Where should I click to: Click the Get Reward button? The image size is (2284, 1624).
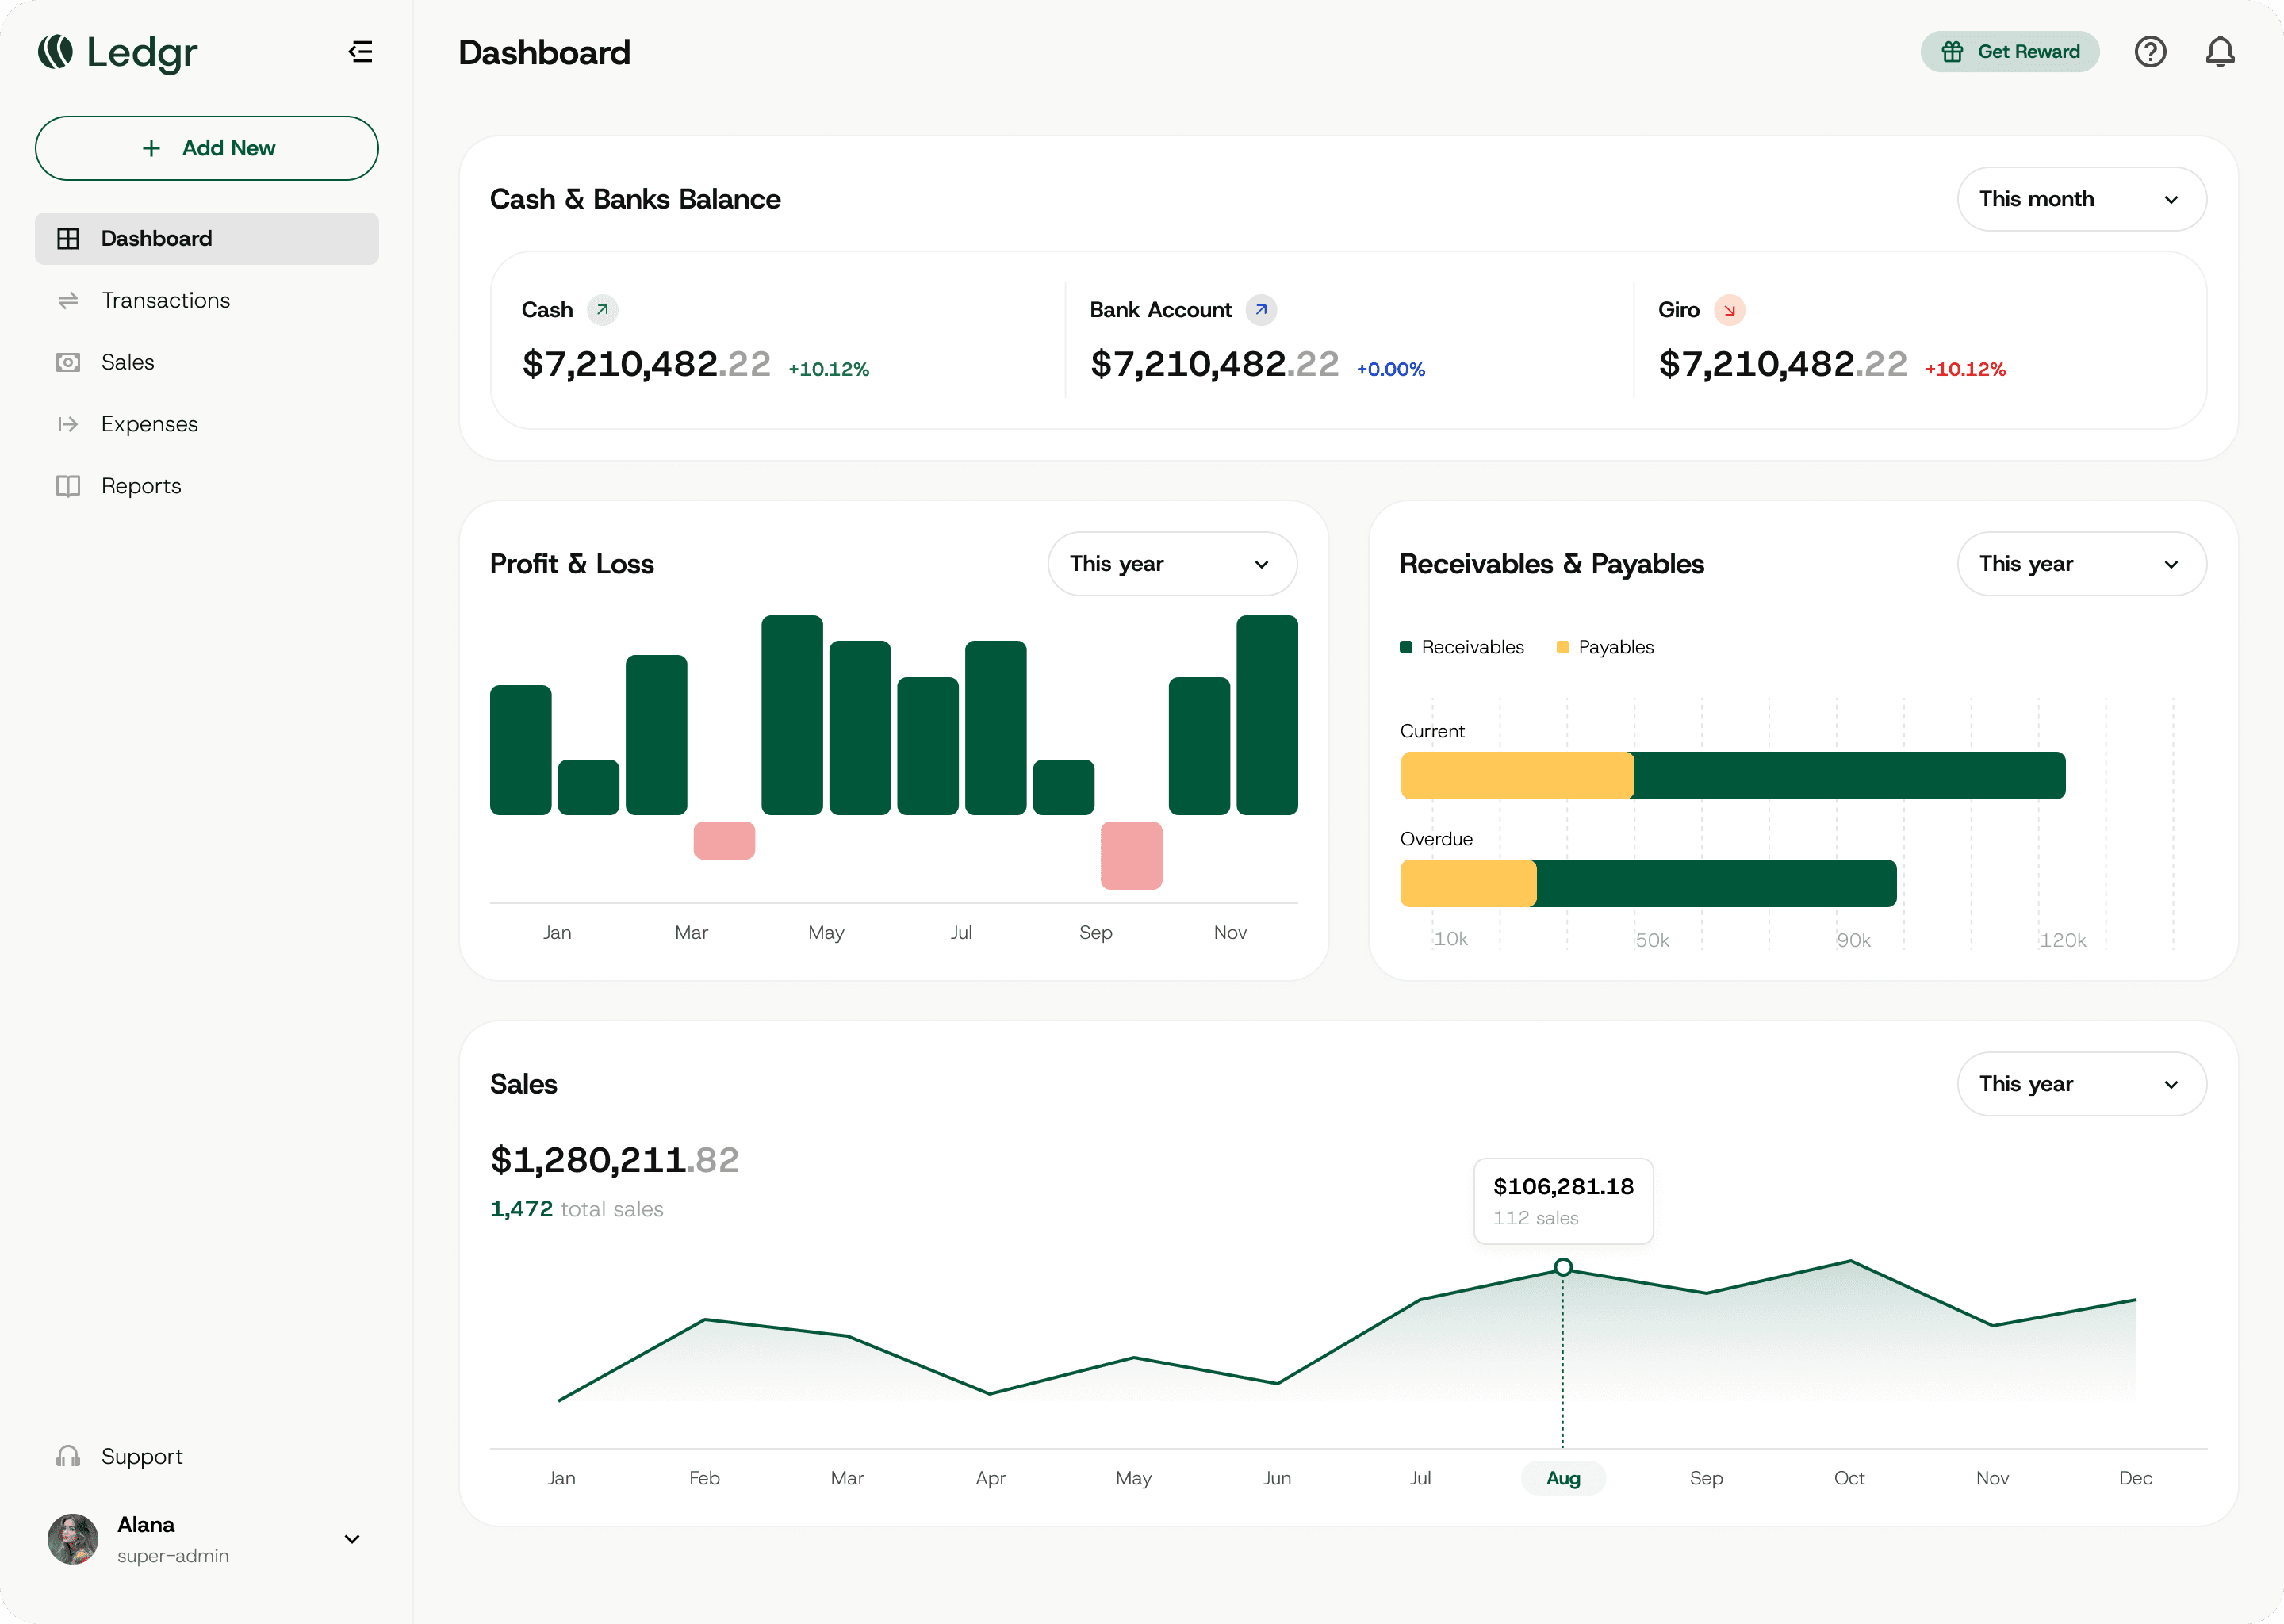[2009, 51]
